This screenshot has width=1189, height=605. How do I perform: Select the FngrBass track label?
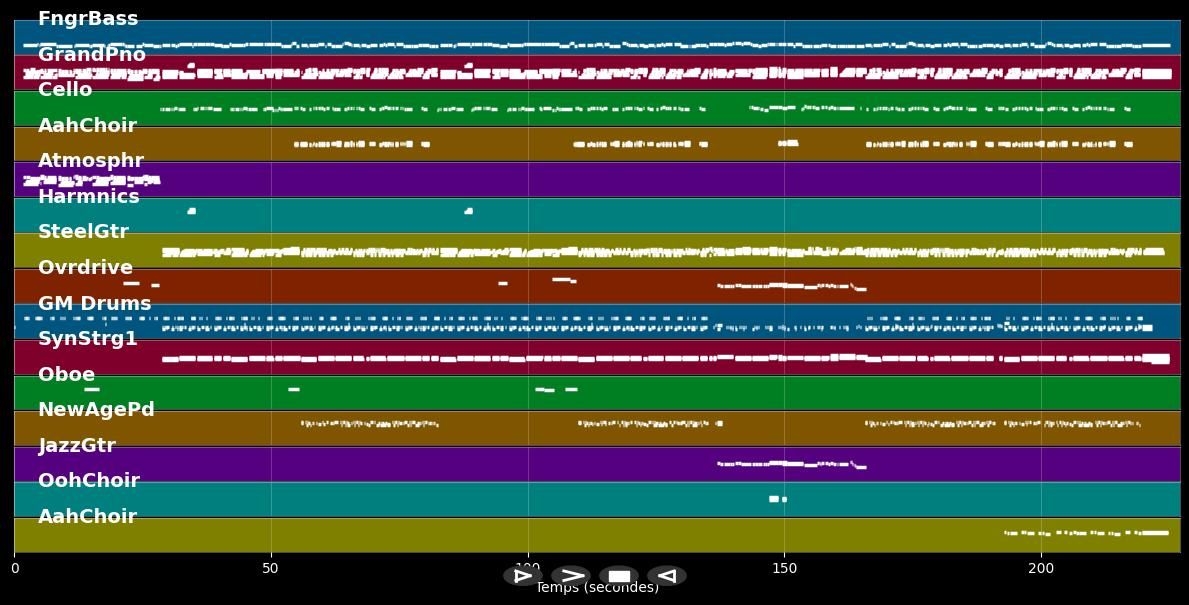(x=88, y=19)
